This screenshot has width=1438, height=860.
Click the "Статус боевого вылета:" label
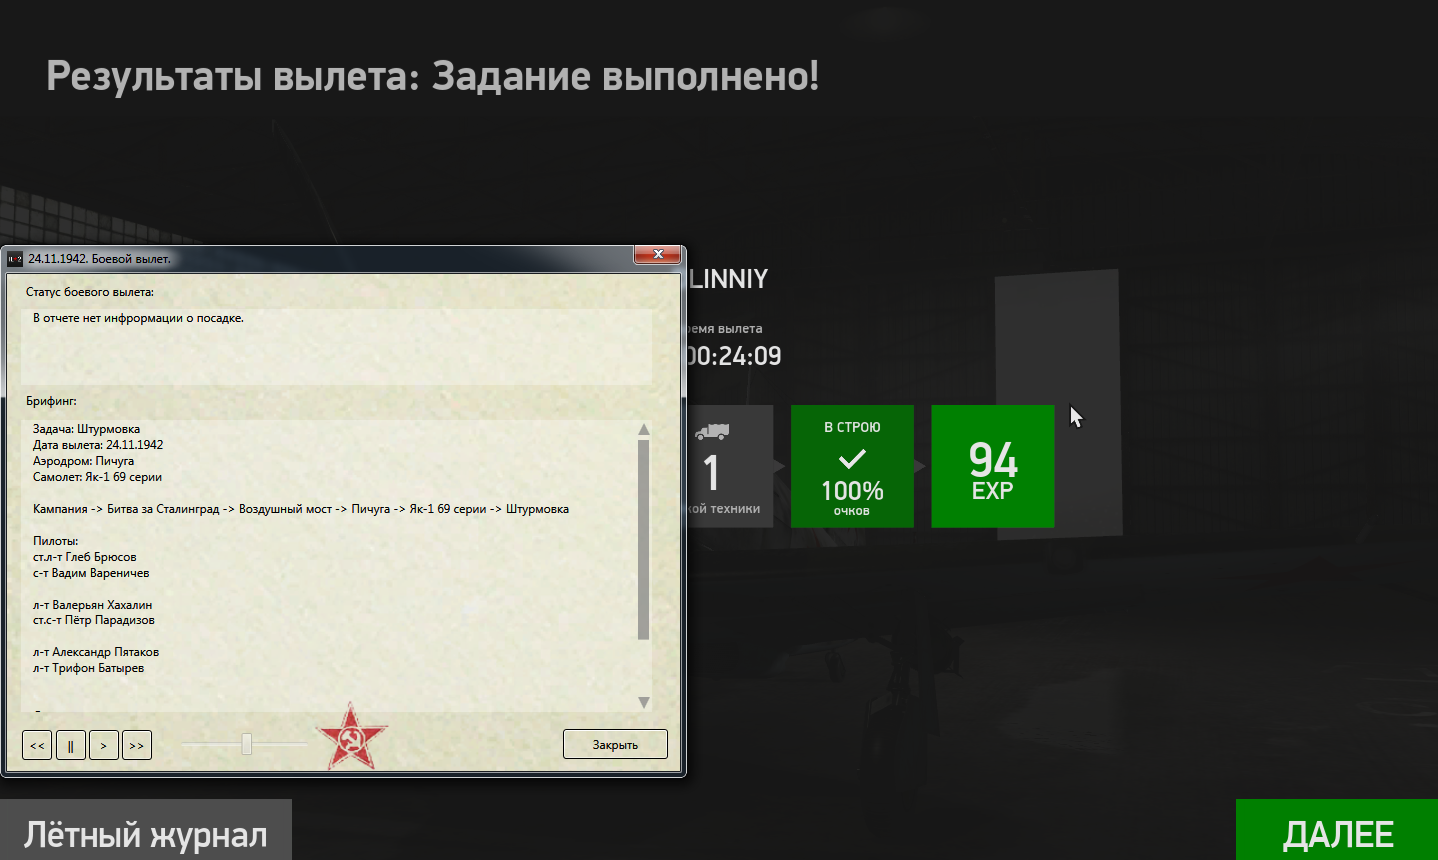(90, 292)
